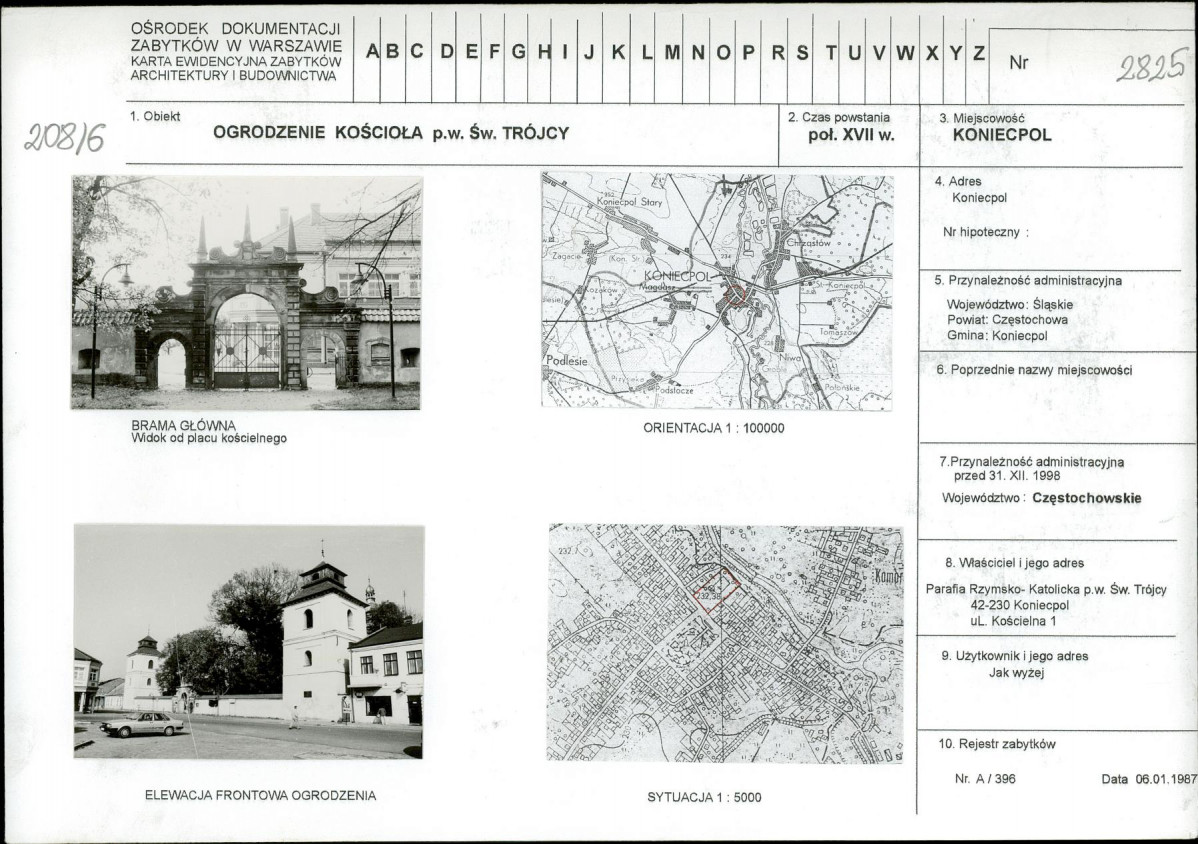Image resolution: width=1198 pixels, height=844 pixels.
Task: Click the heading '6. Poprzednie nazwy miejscowości'
Action: [1034, 370]
